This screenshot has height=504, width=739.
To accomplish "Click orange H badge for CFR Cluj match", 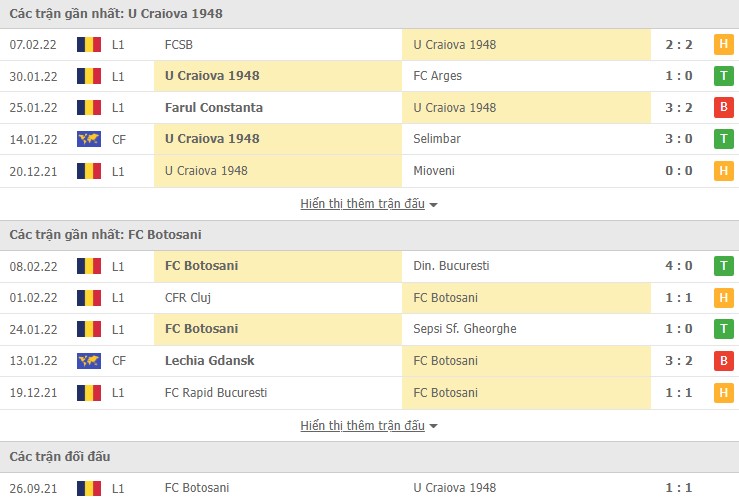I will [723, 297].
